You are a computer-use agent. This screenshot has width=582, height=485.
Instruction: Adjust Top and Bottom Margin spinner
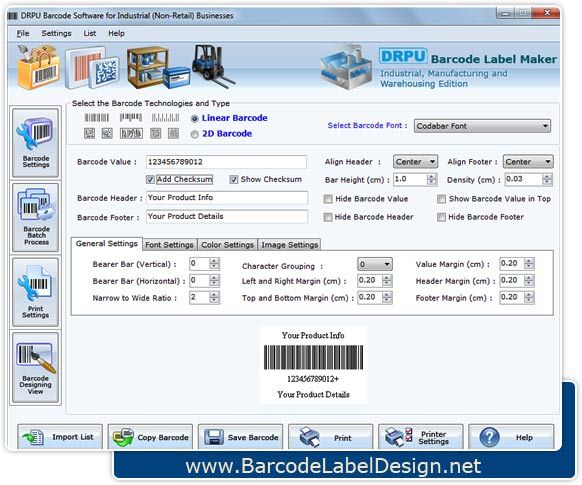pos(387,297)
